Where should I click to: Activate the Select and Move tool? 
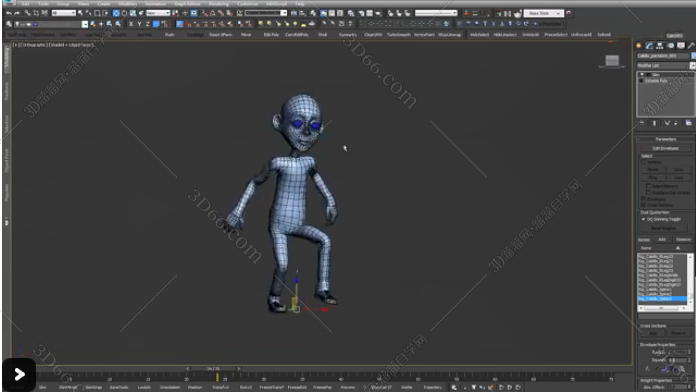[116, 13]
